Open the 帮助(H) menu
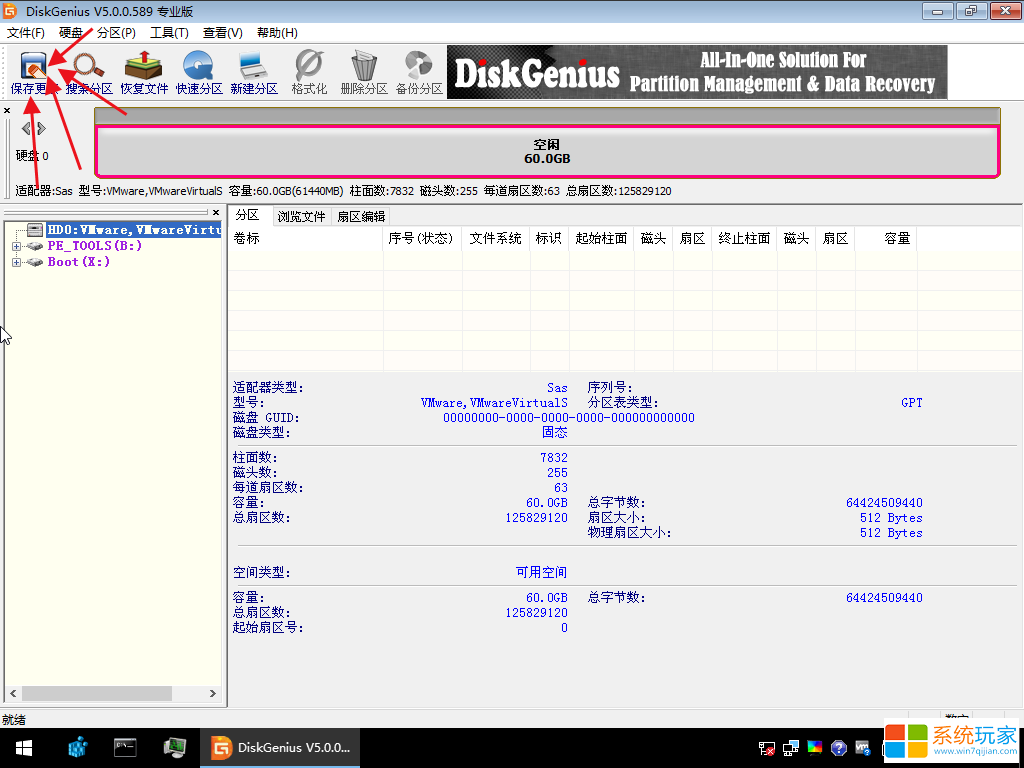Image resolution: width=1024 pixels, height=768 pixels. click(x=277, y=33)
